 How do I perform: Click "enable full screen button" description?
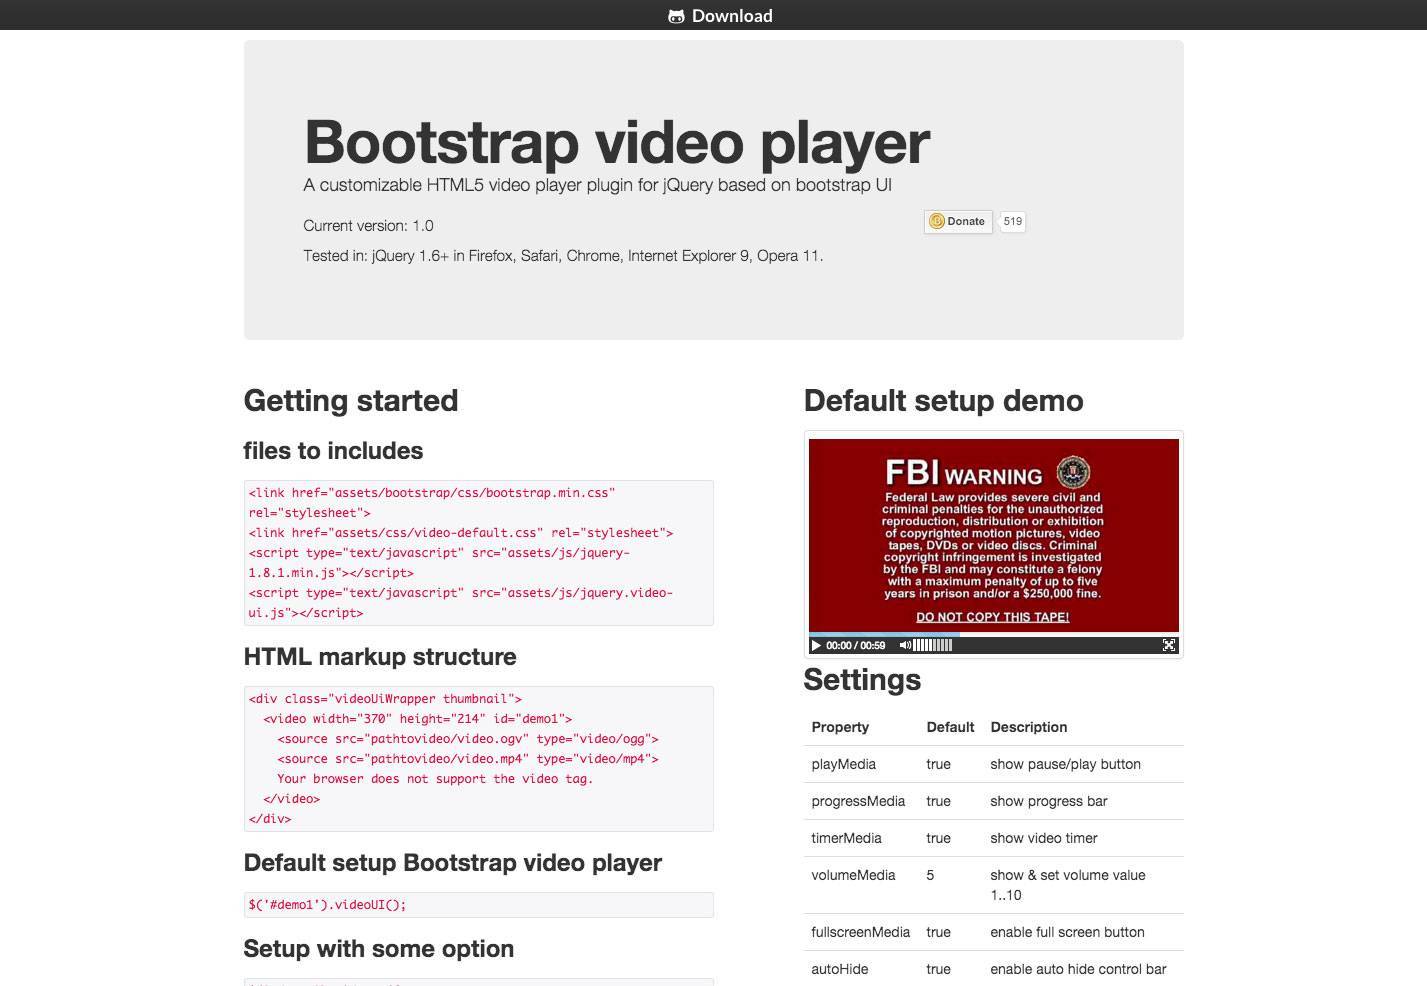pyautogui.click(x=1068, y=932)
